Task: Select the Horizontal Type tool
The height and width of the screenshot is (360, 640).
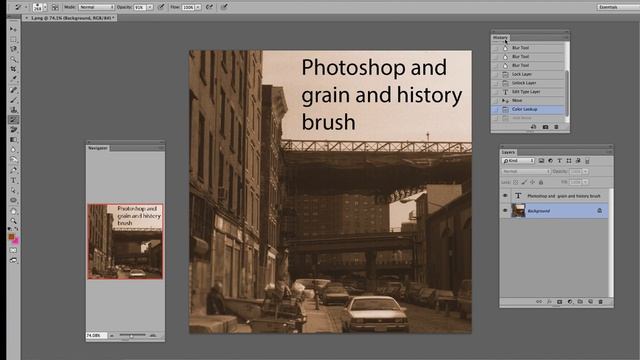Action: coord(13,180)
